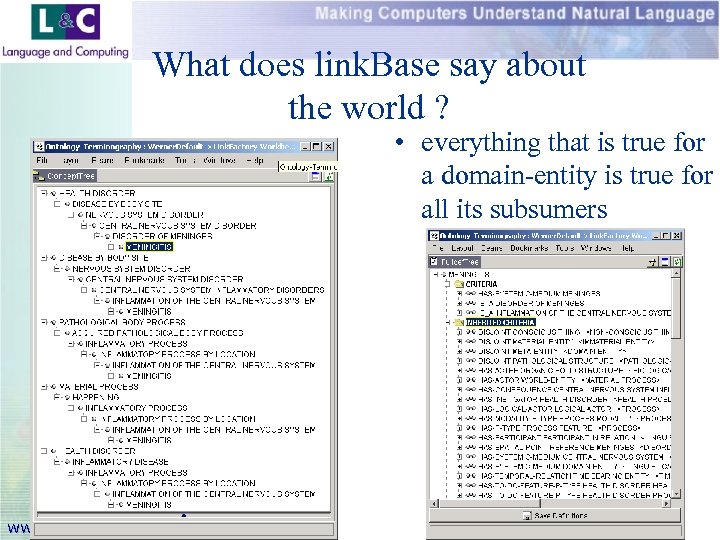The height and width of the screenshot is (540, 720).
Task: Collapse INFLAMMATORY DISEASE node
Action: (57, 462)
